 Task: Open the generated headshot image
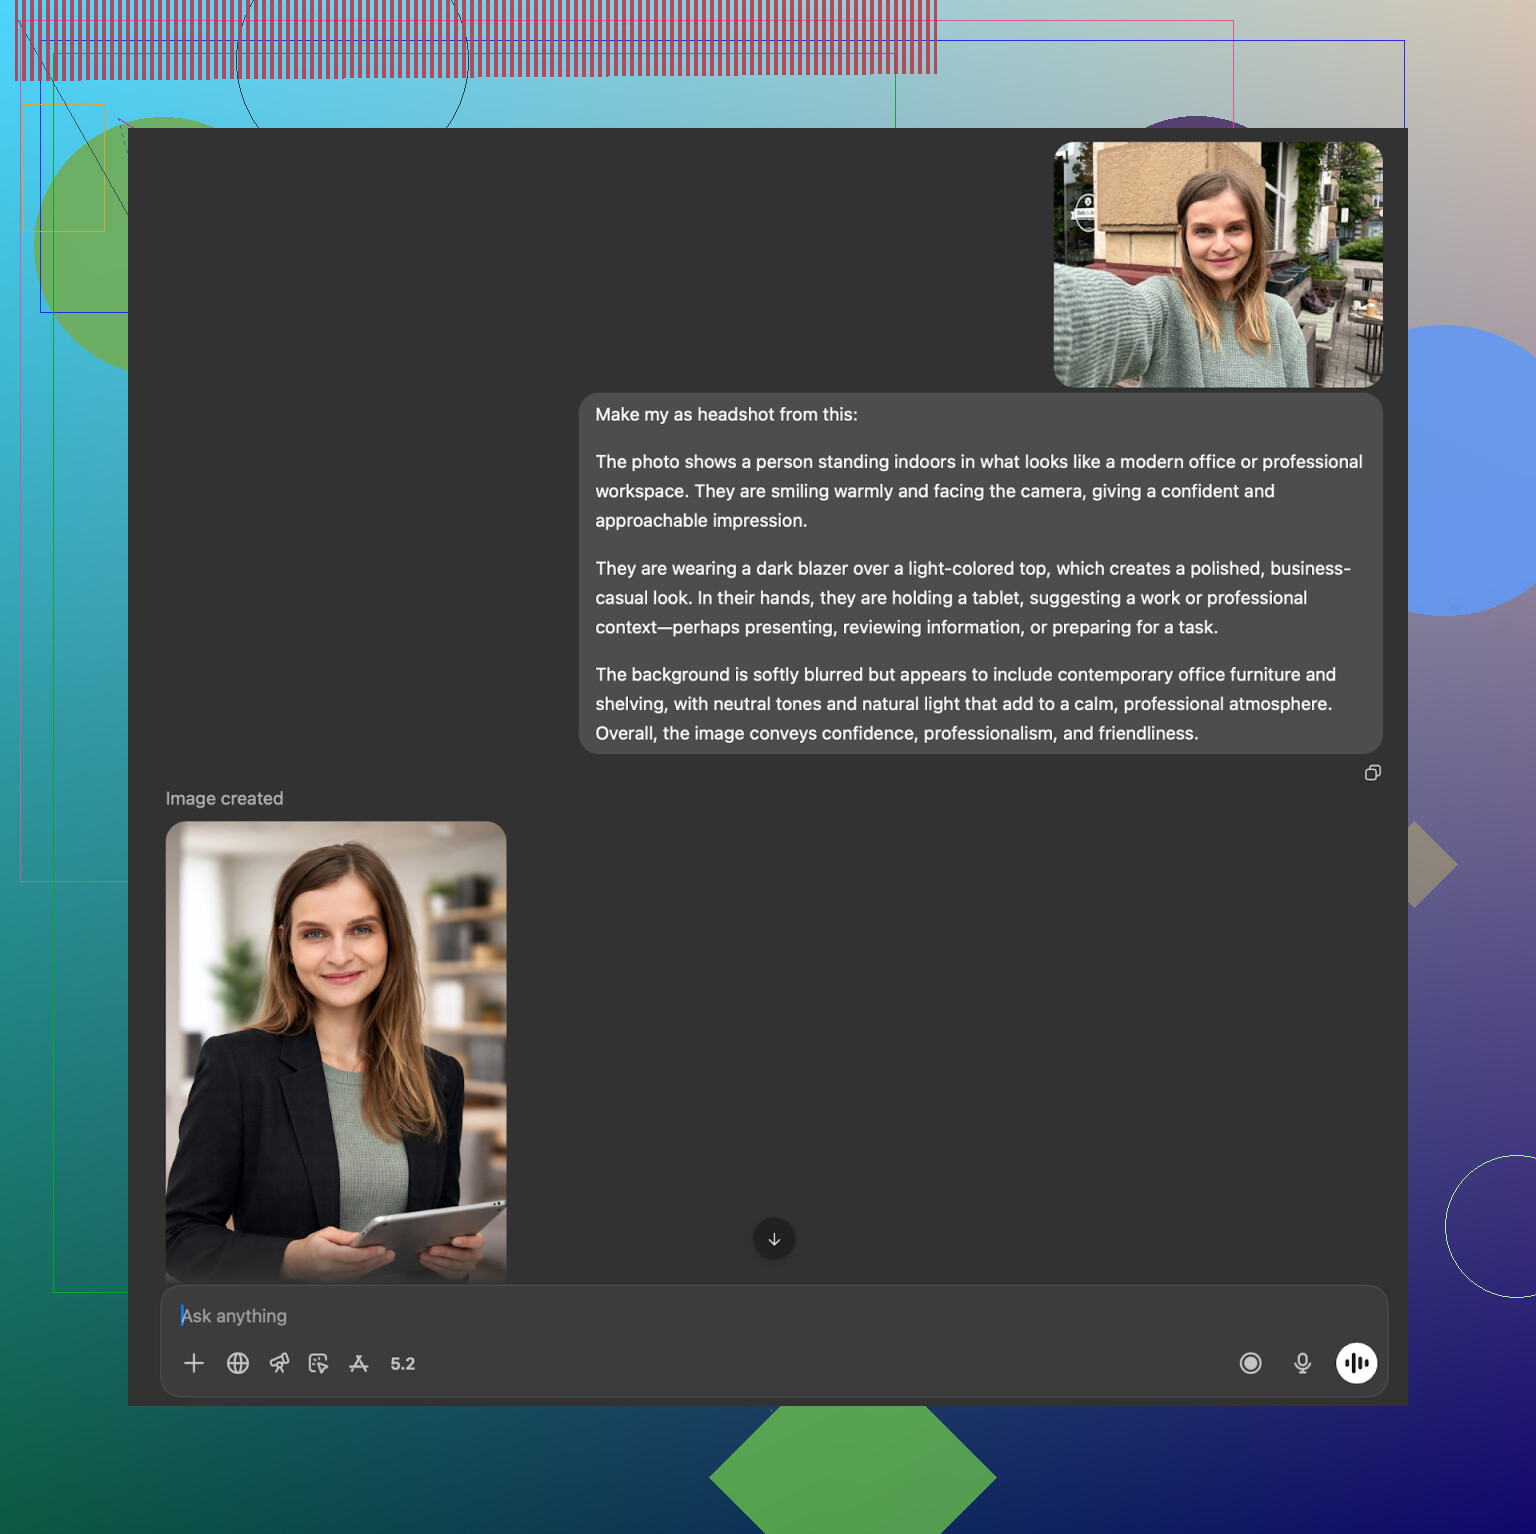tap(336, 1050)
